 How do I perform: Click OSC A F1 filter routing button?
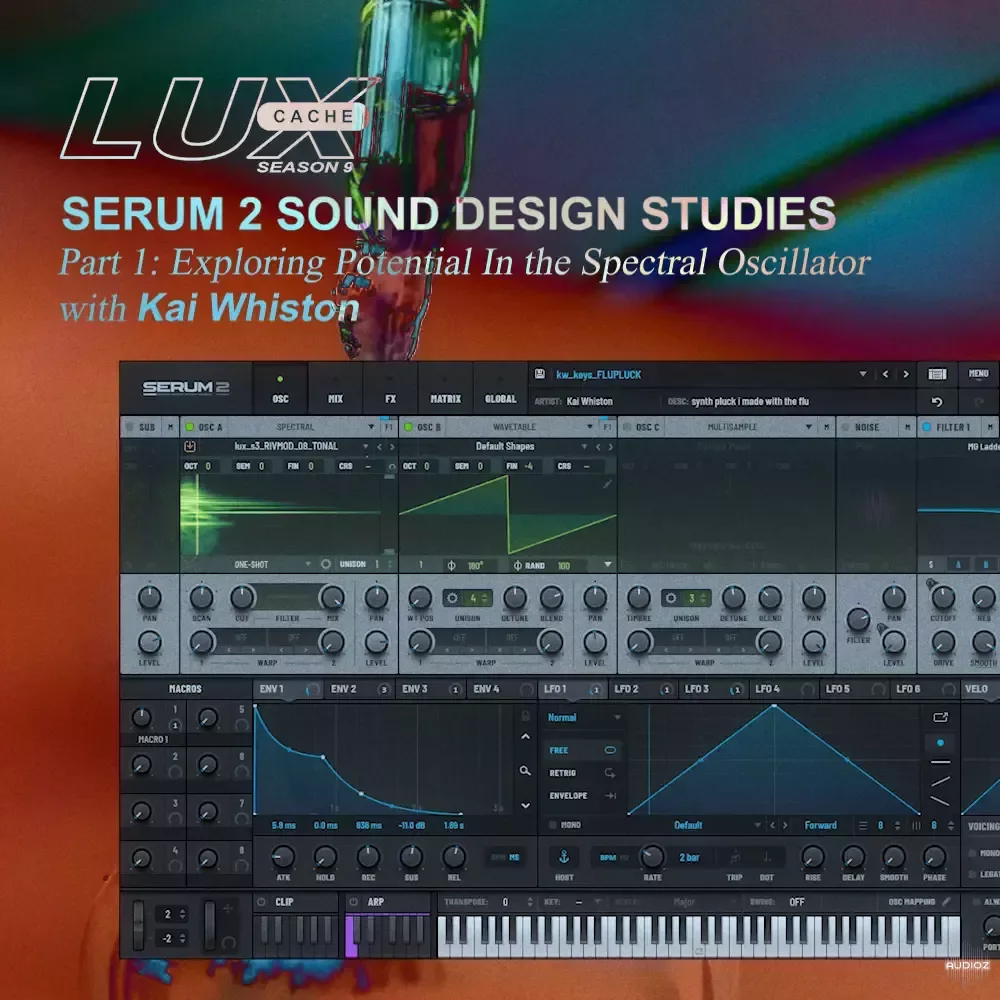click(x=388, y=427)
